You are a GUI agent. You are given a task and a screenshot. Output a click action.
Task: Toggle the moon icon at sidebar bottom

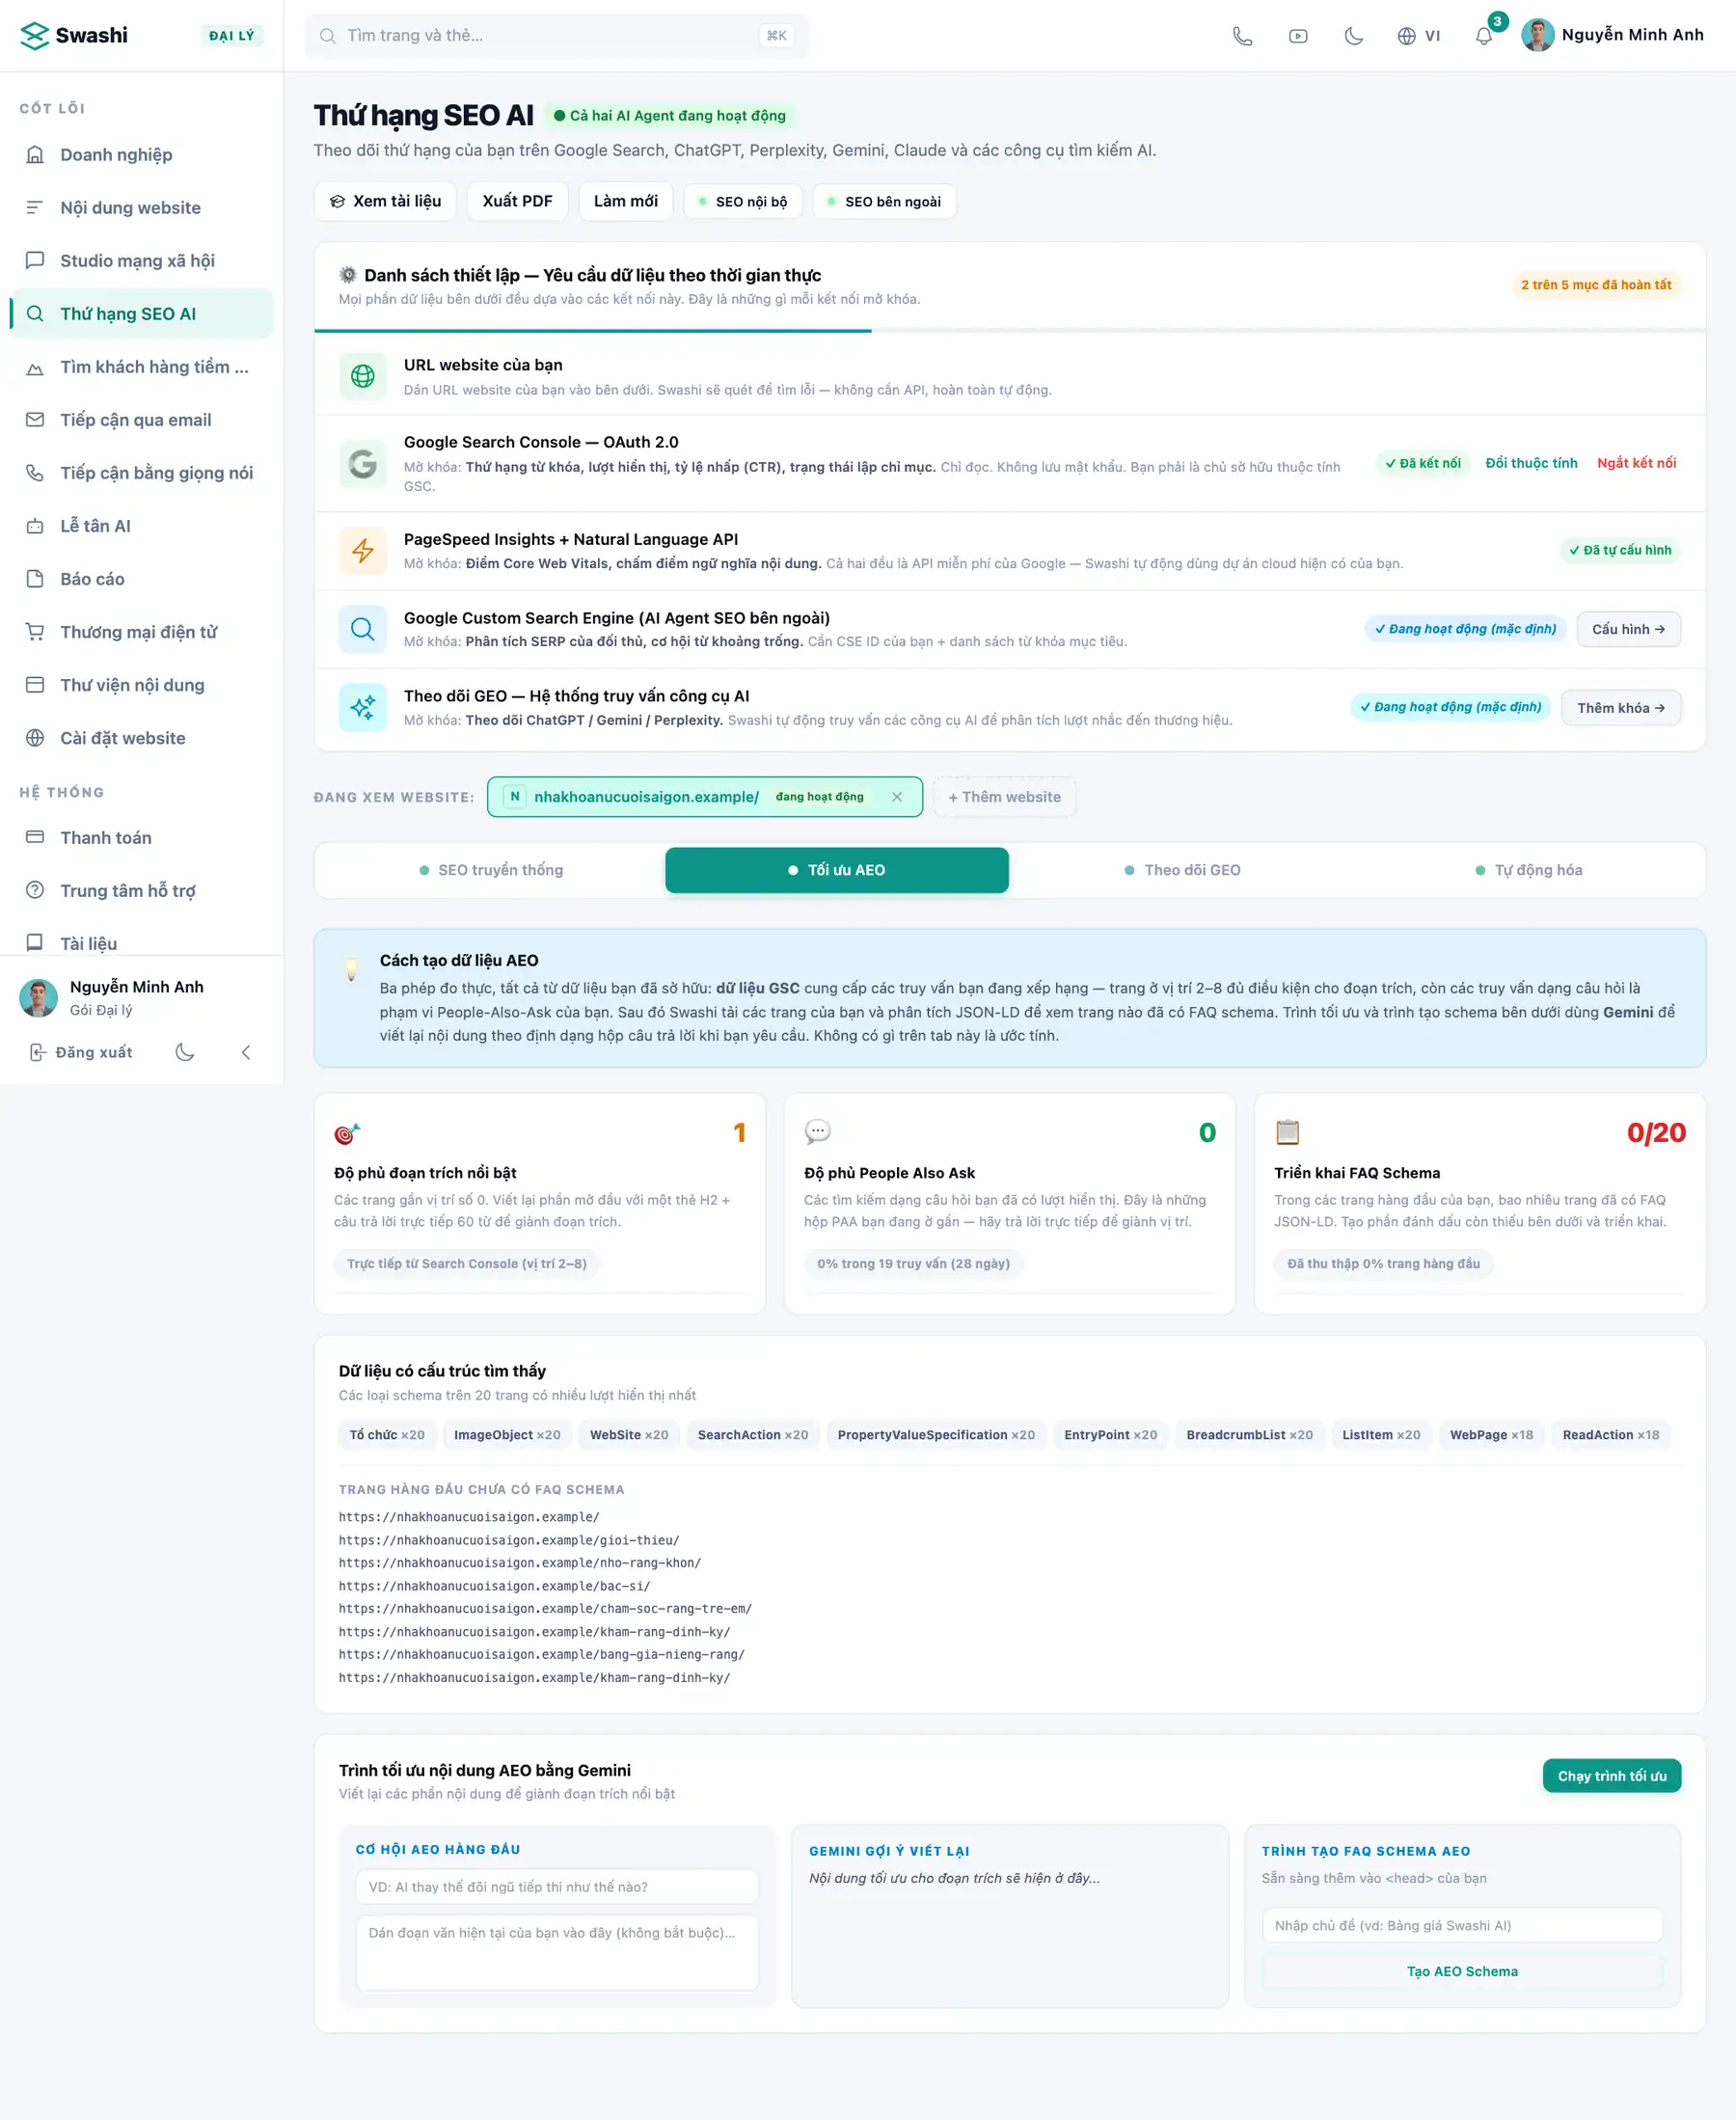(185, 1052)
